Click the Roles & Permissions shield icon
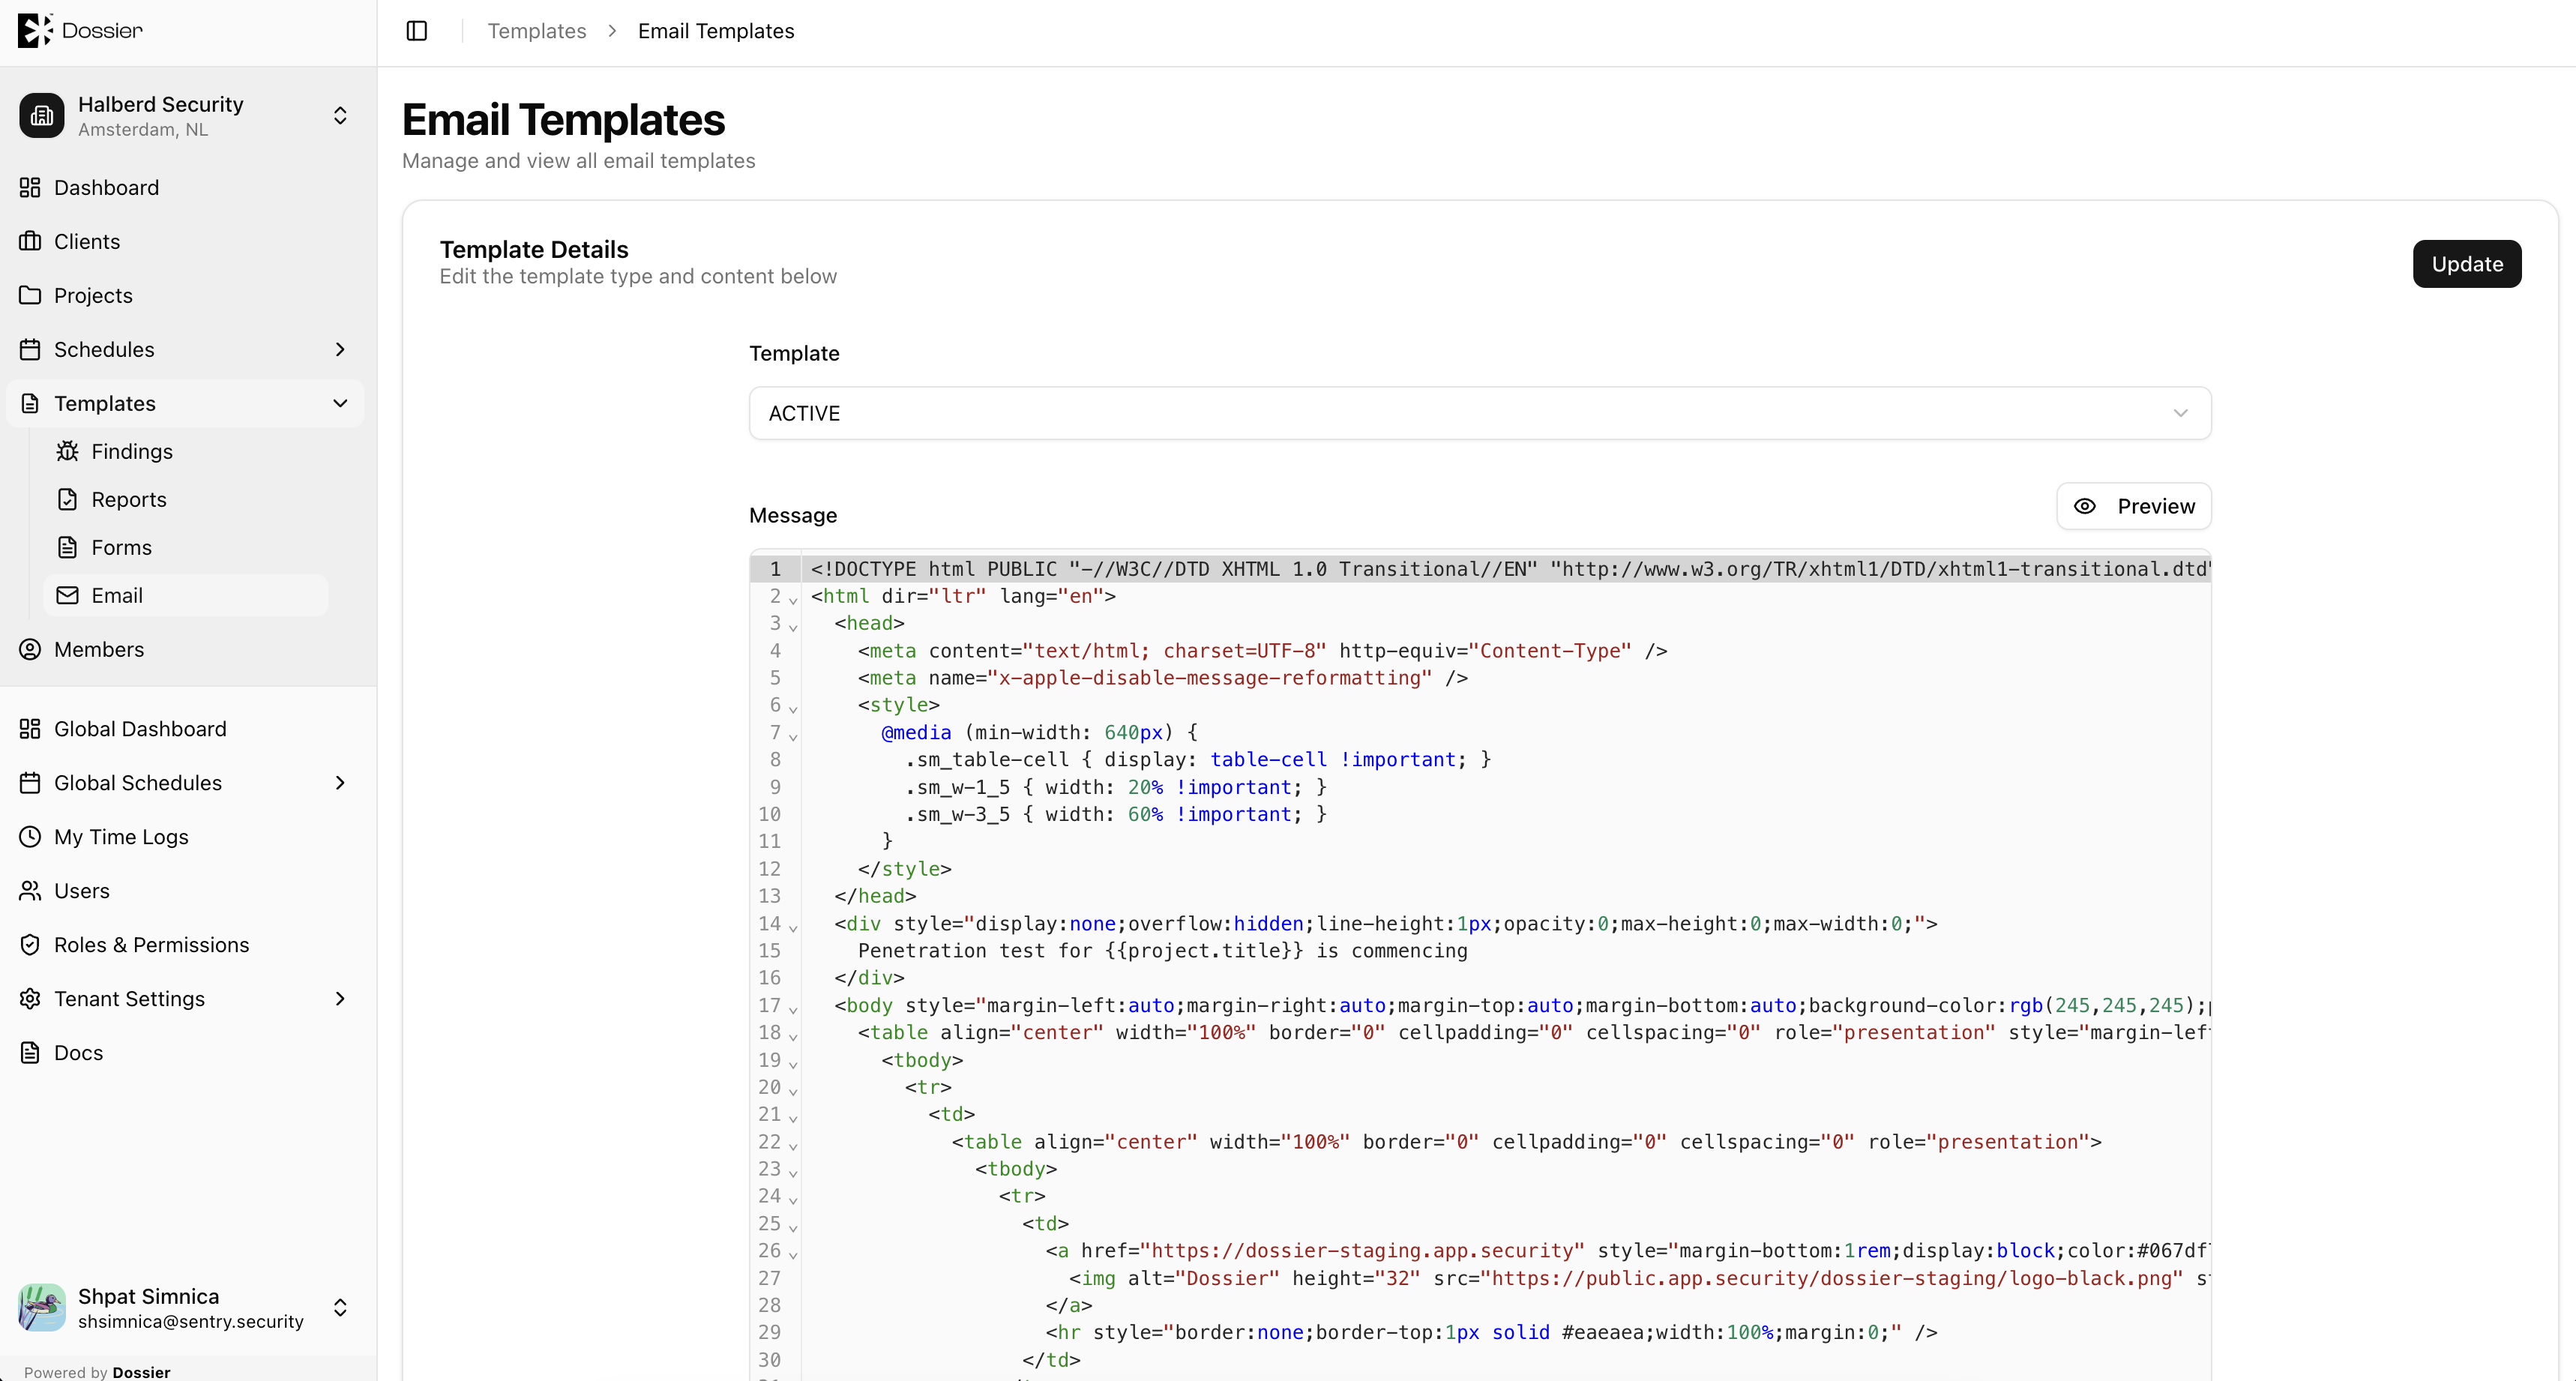 [30, 946]
